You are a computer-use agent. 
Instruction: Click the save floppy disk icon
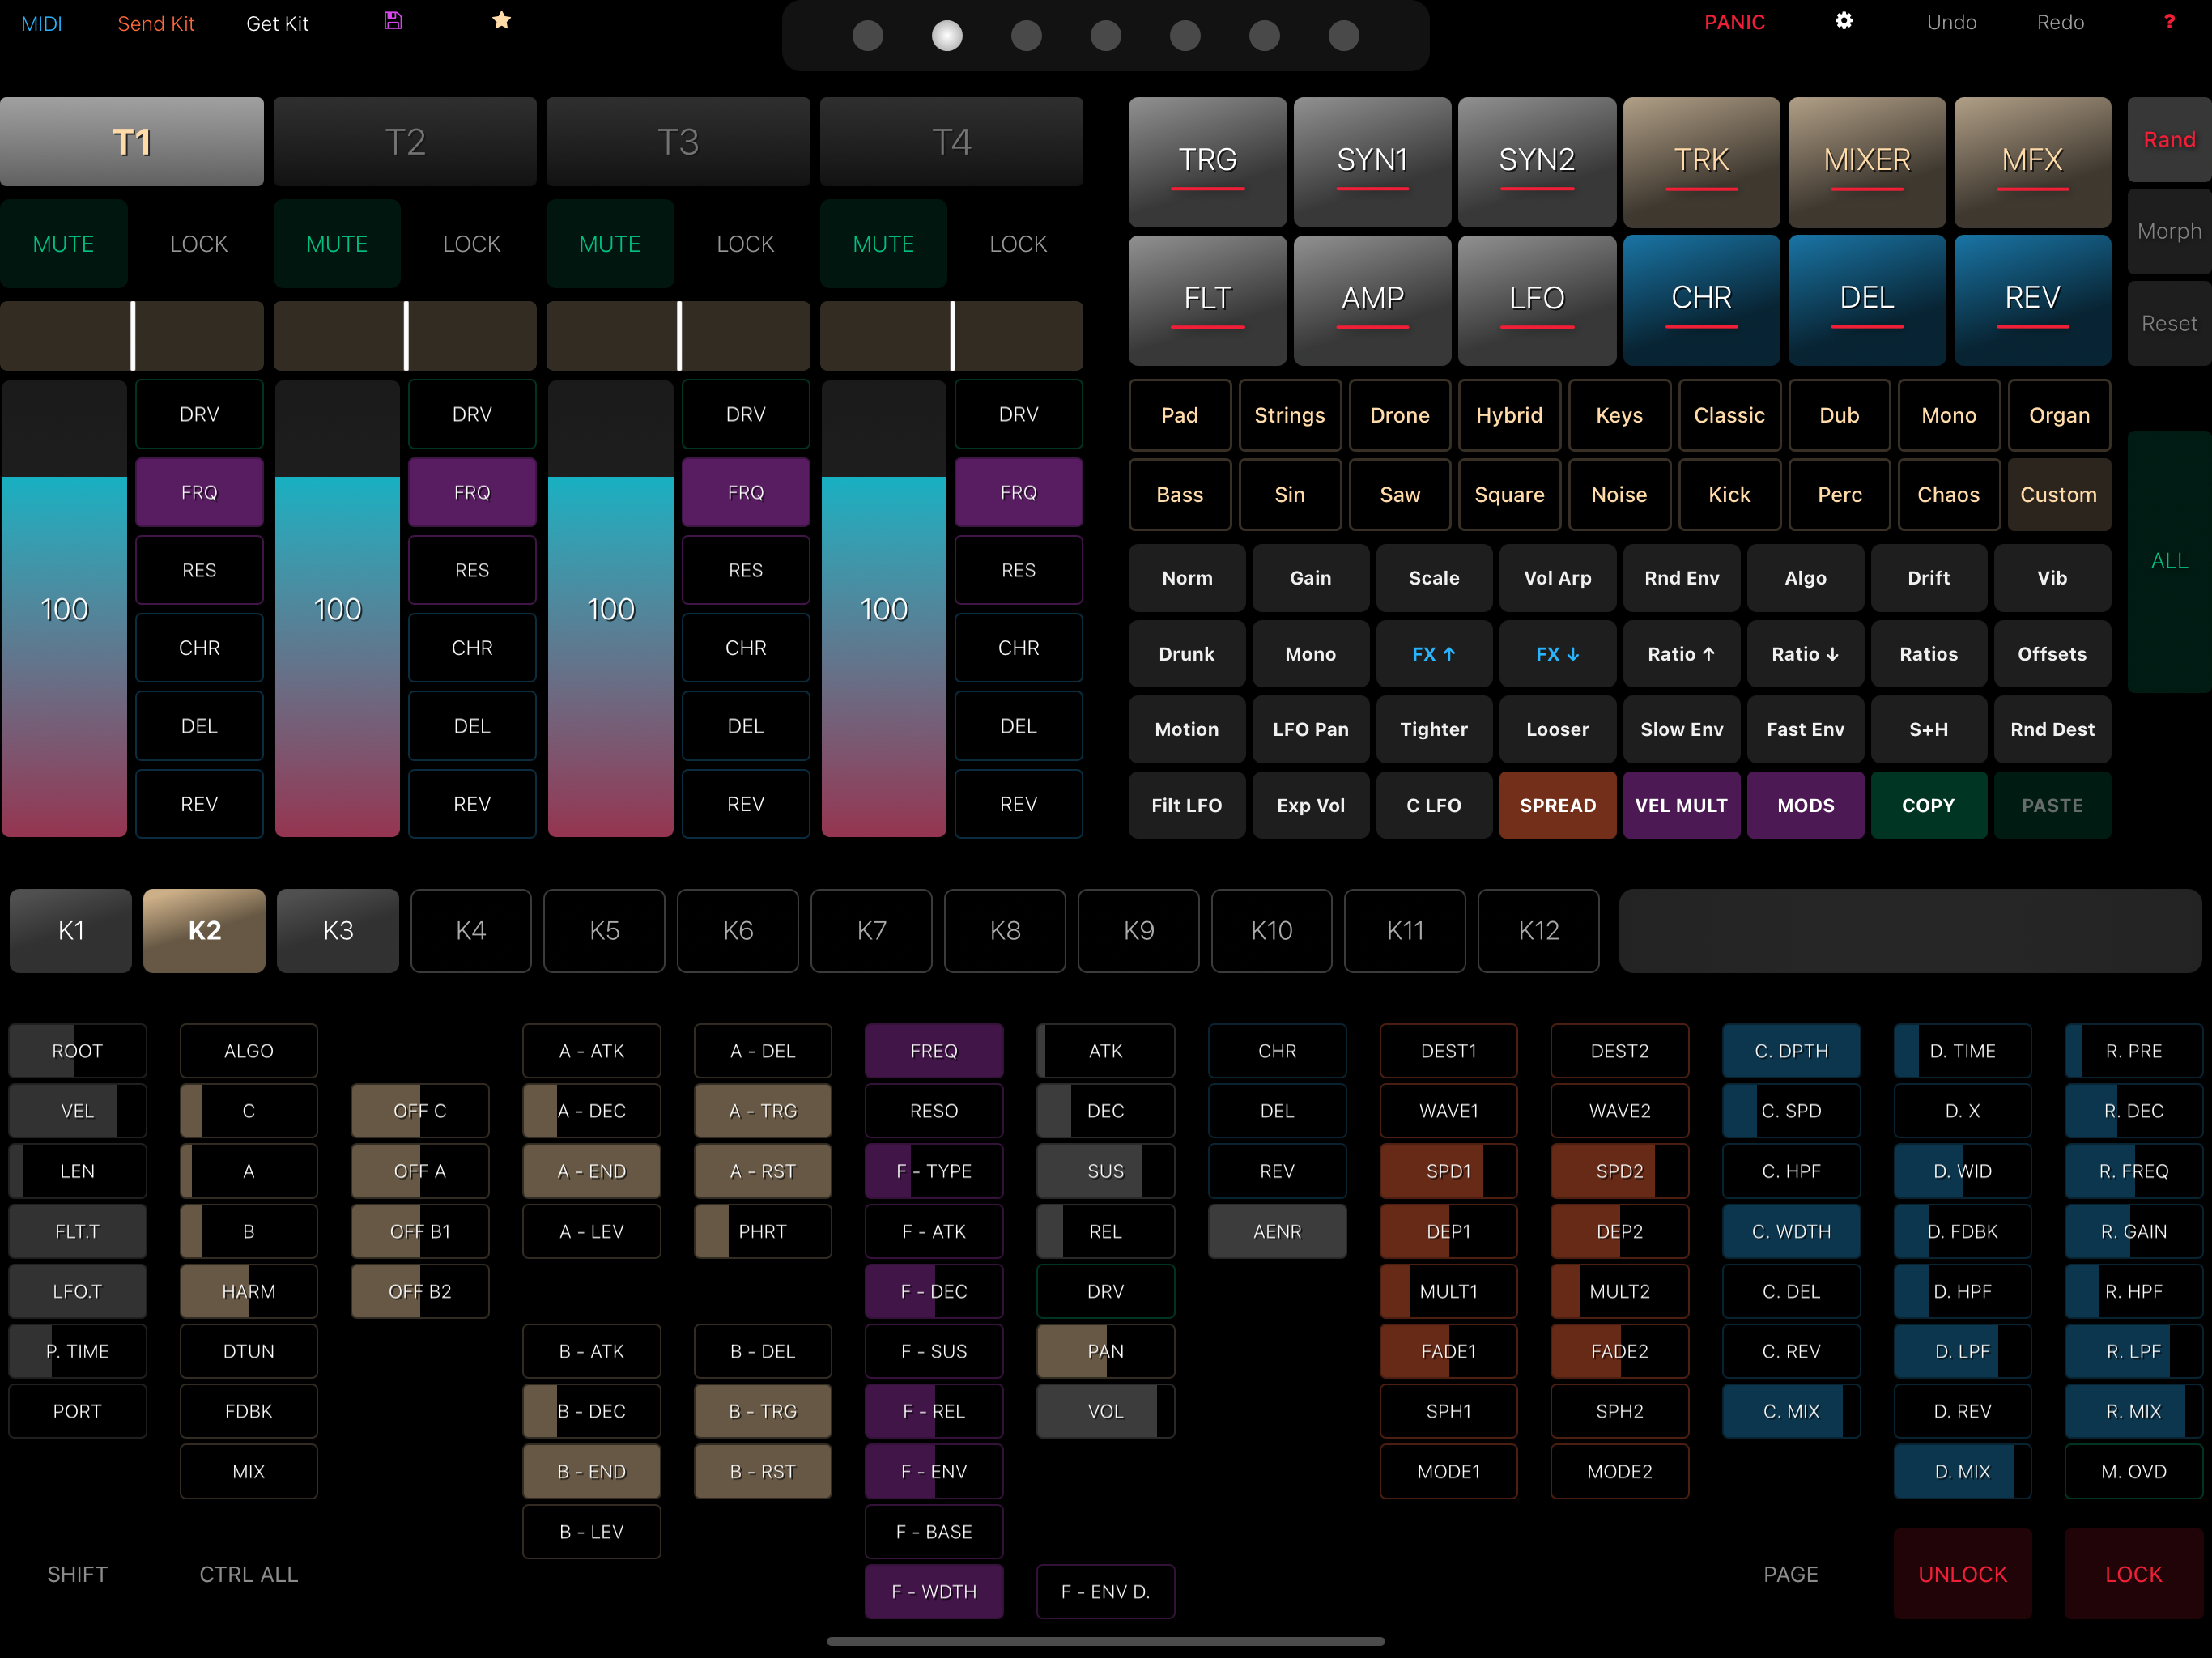[x=393, y=21]
